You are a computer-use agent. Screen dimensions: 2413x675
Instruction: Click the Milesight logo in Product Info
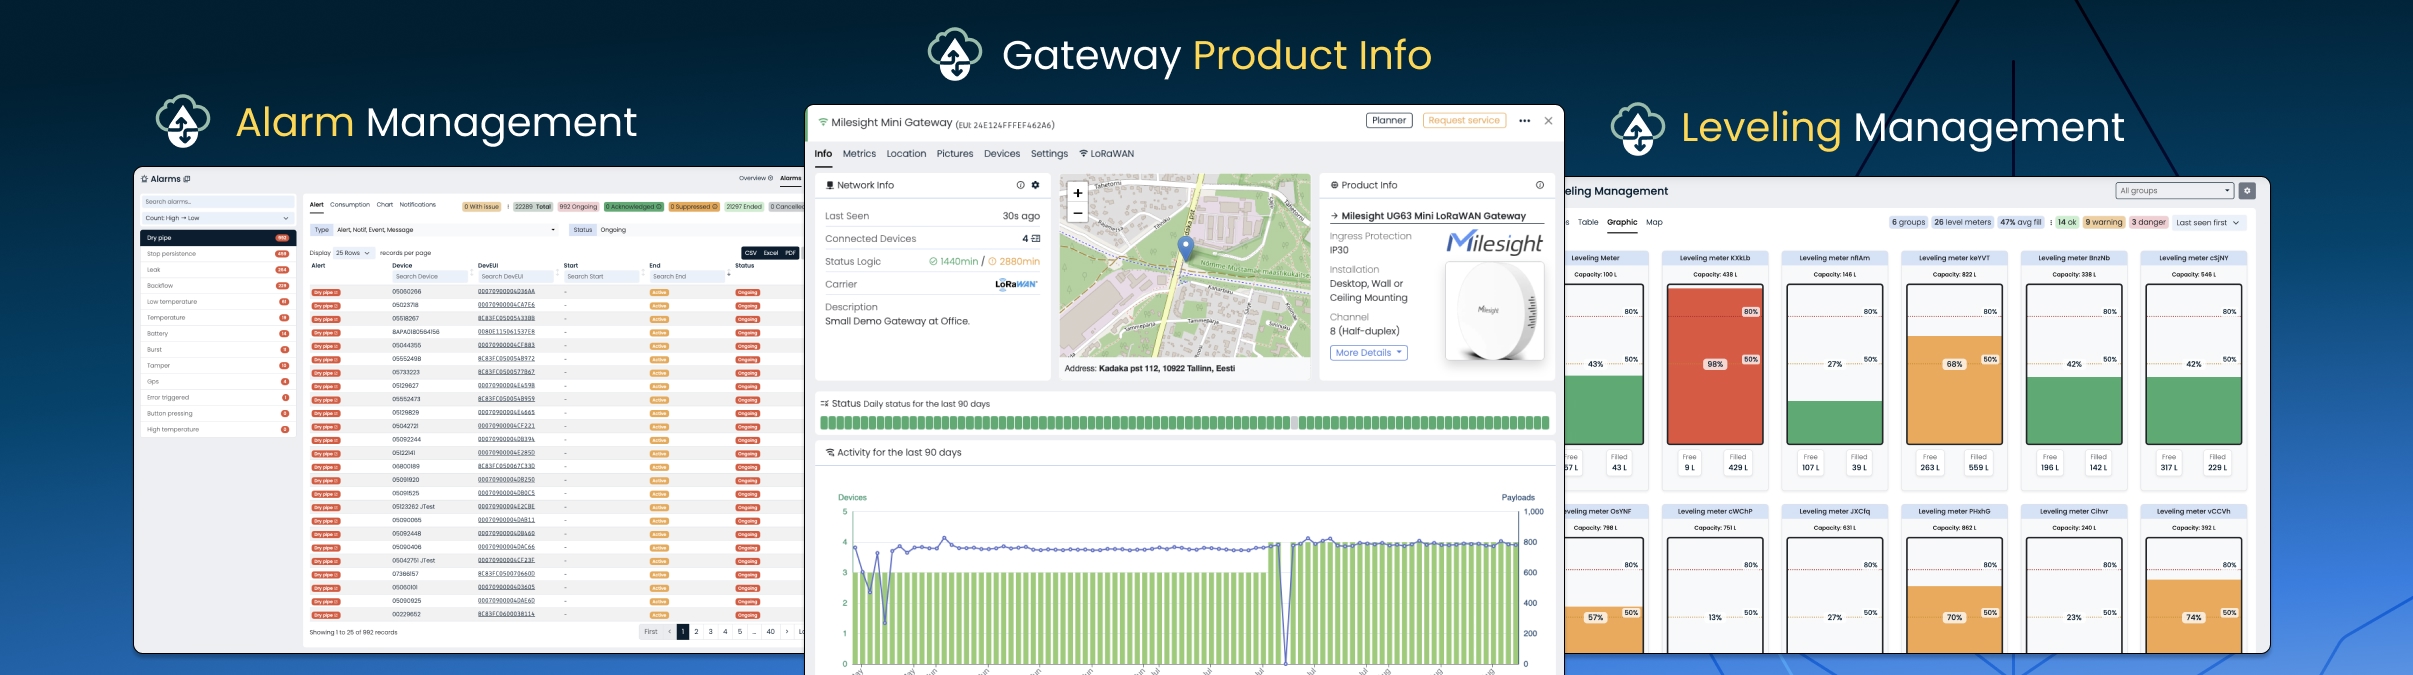click(x=1495, y=243)
